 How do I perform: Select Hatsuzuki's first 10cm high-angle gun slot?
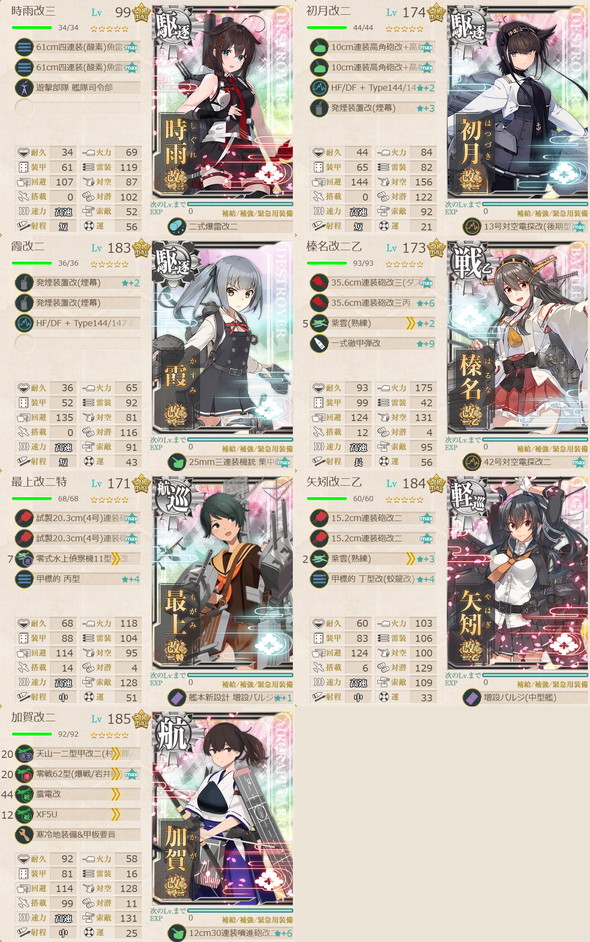[x=373, y=47]
